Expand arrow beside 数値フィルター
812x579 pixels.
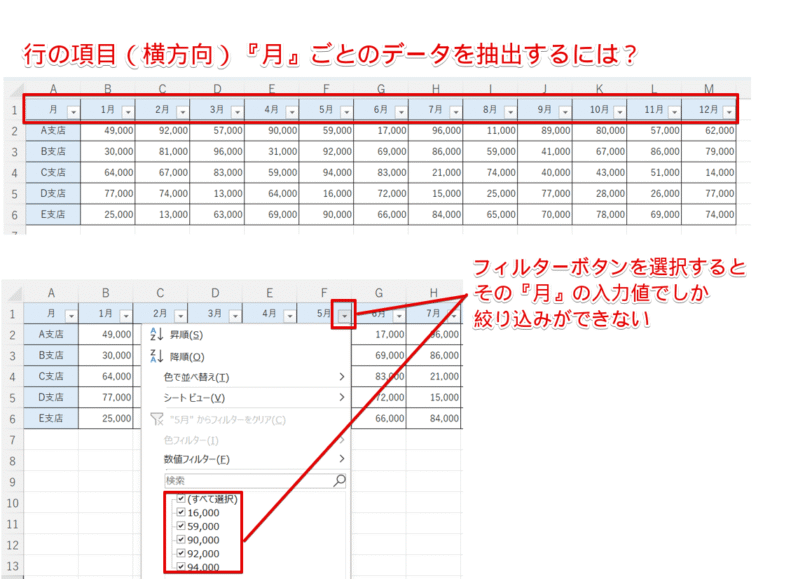342,458
